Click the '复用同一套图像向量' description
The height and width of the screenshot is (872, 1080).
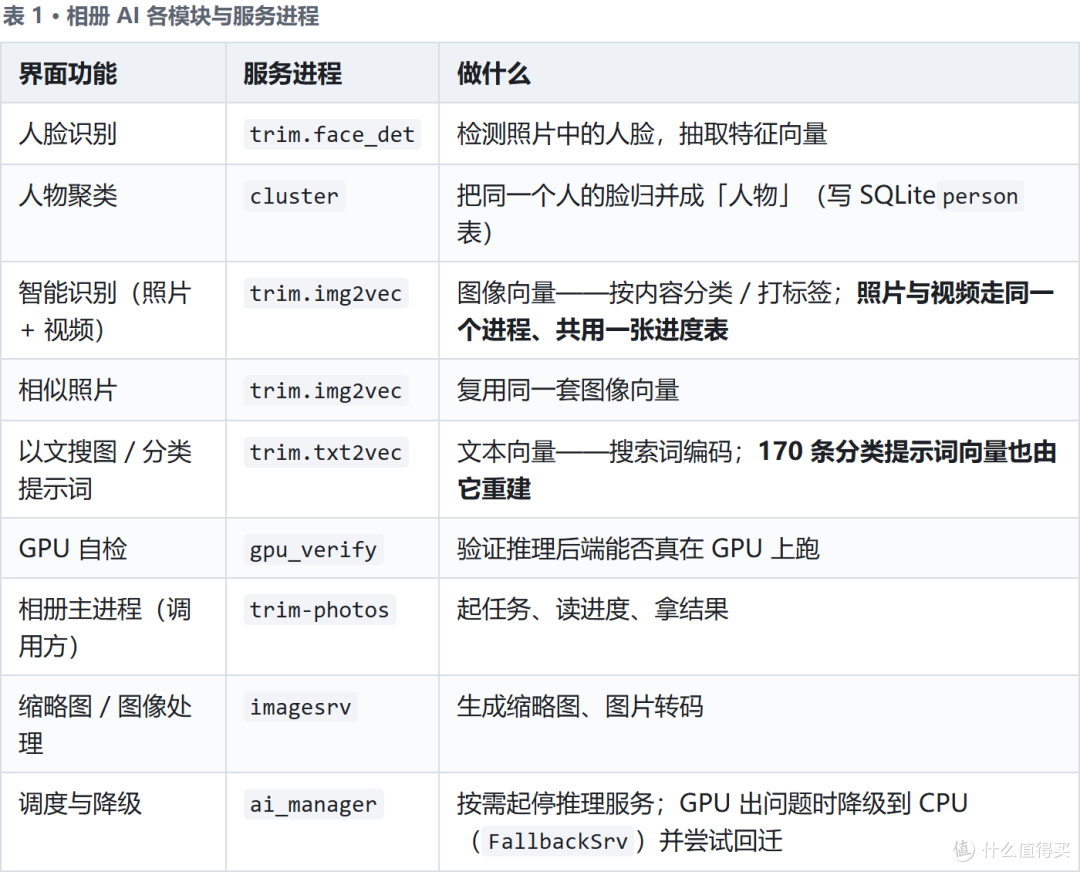tap(568, 390)
